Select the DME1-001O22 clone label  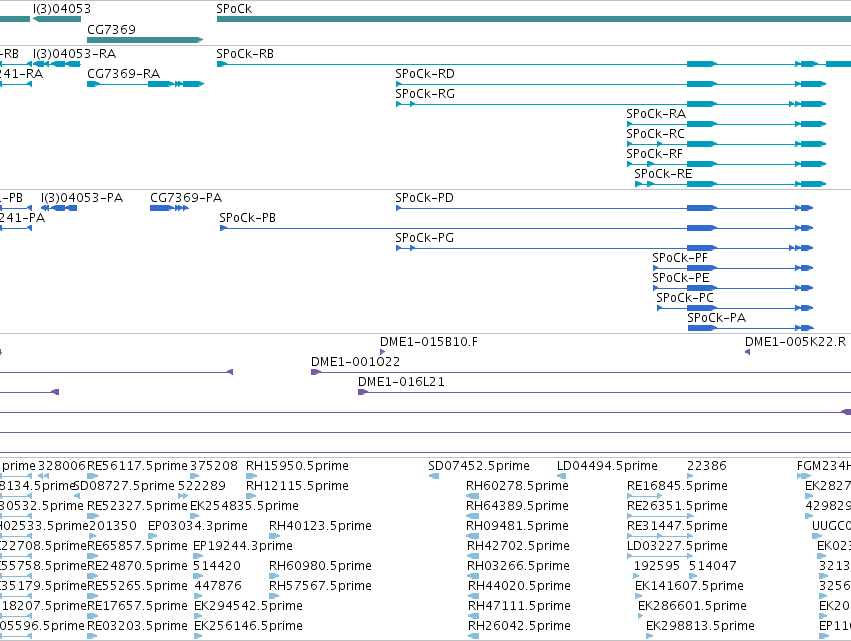point(355,362)
